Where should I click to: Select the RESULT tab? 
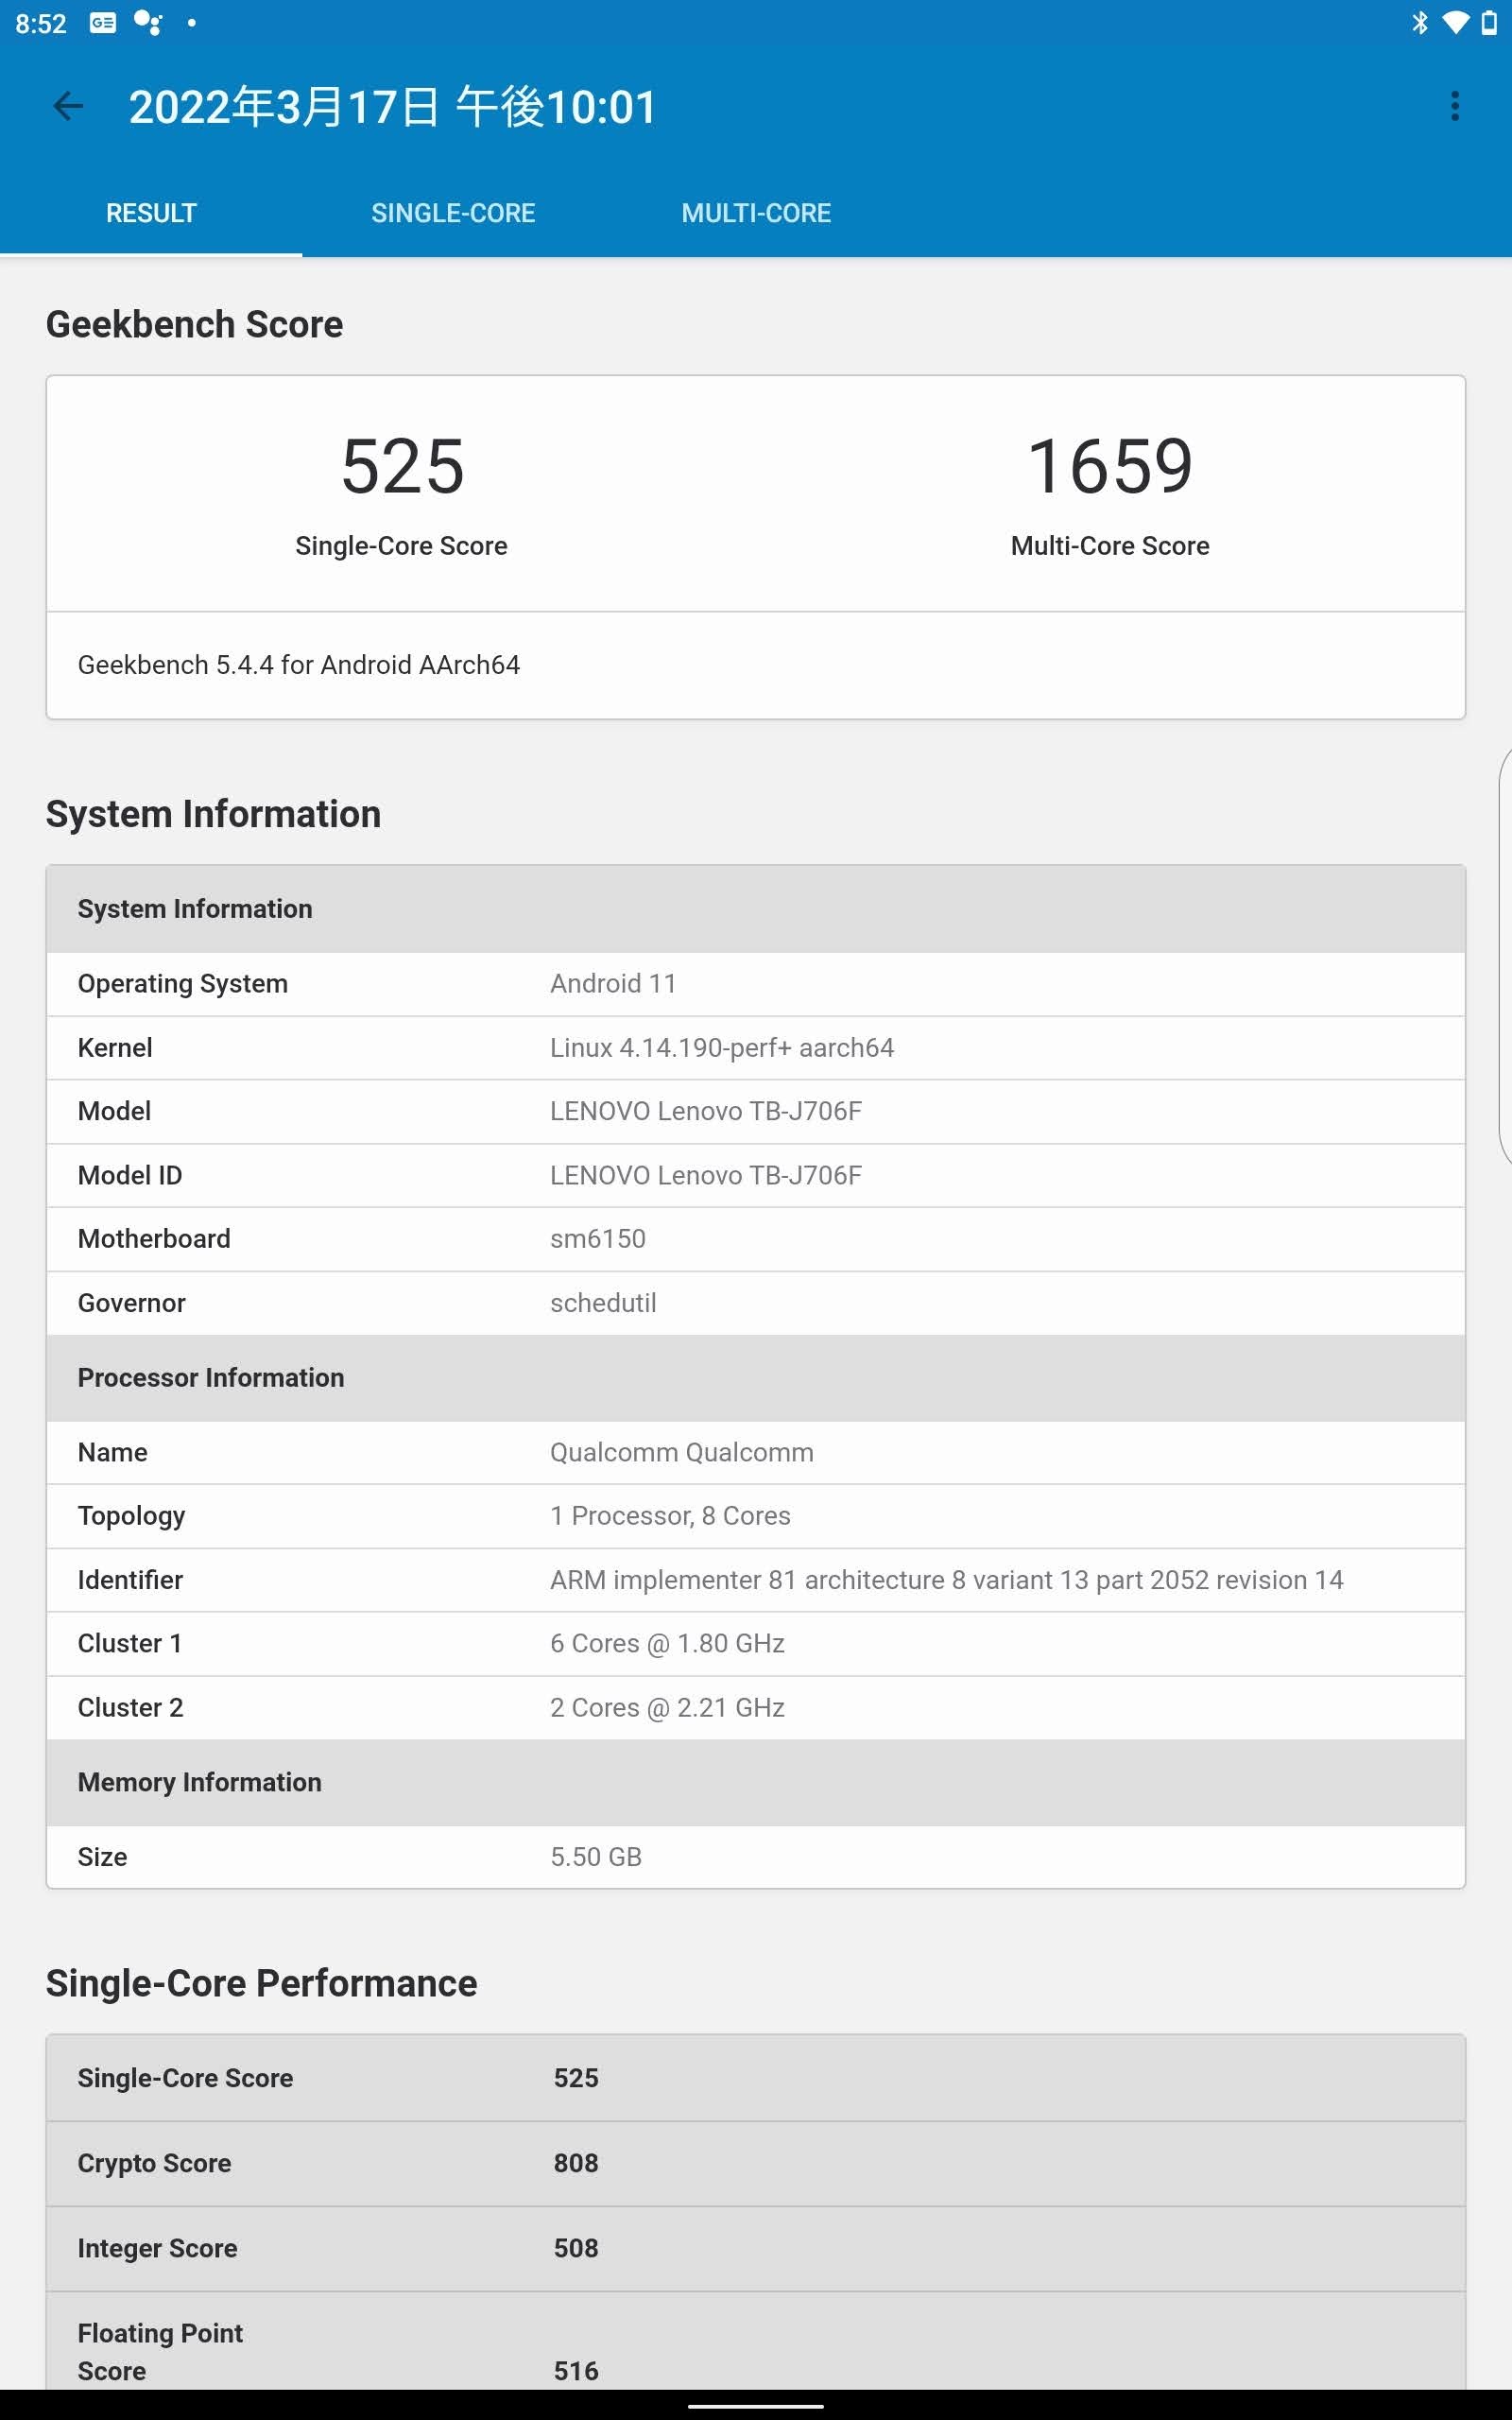pyautogui.click(x=151, y=213)
